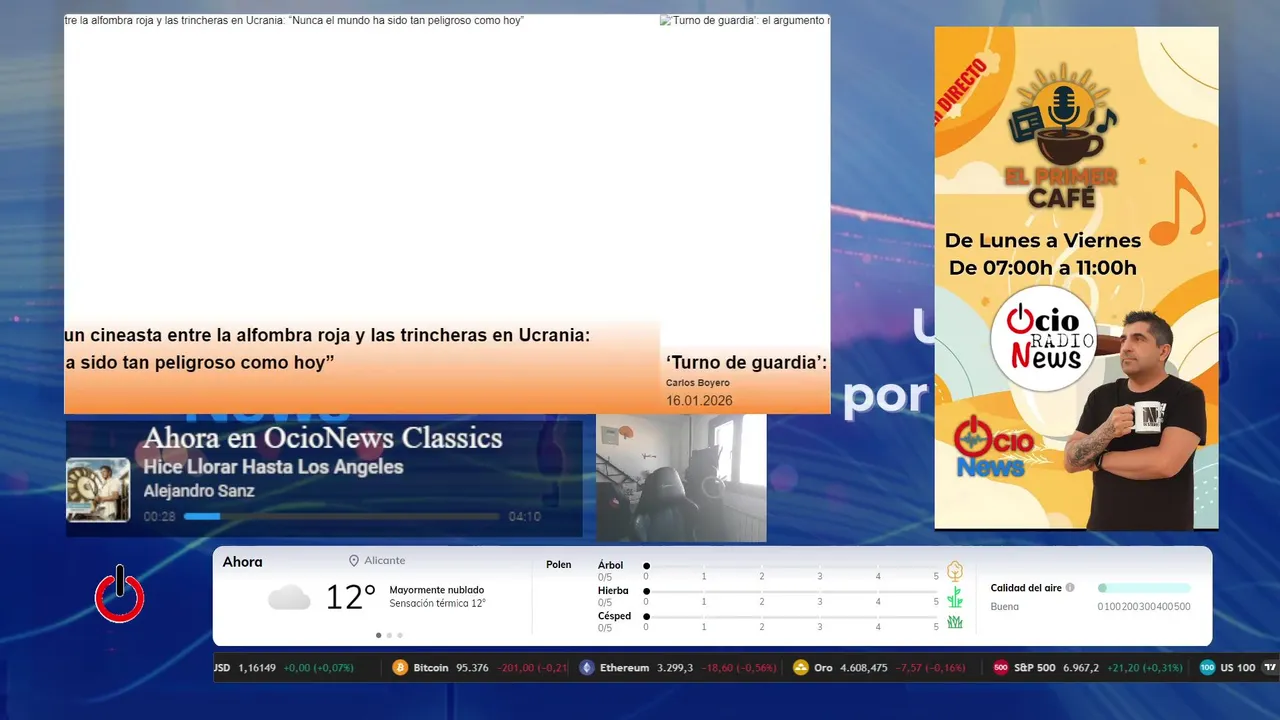Click the Árbol pollen level slider
1280x720 pixels.
(791, 566)
